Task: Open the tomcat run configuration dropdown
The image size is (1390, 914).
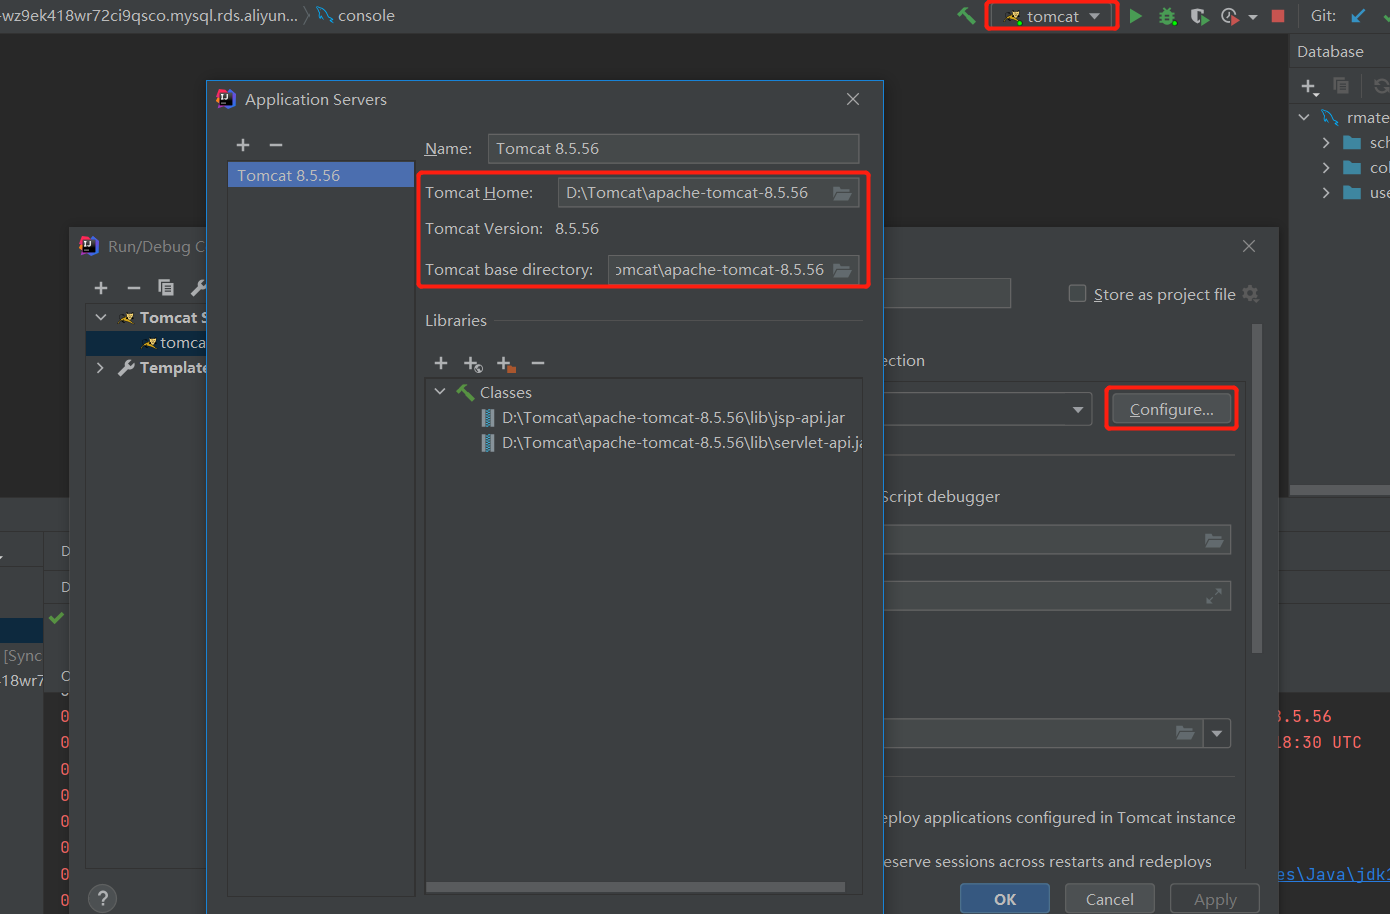Action: click(x=1052, y=16)
